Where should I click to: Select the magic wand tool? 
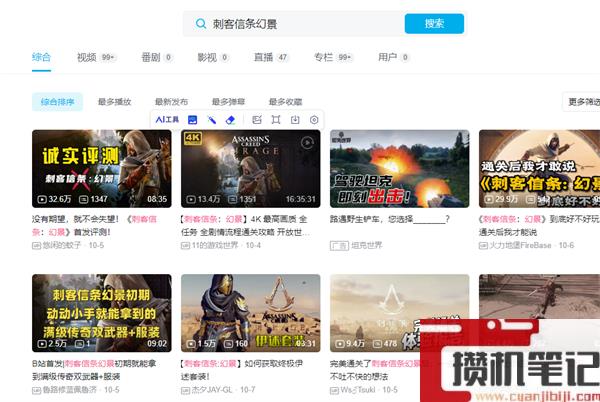(x=212, y=120)
